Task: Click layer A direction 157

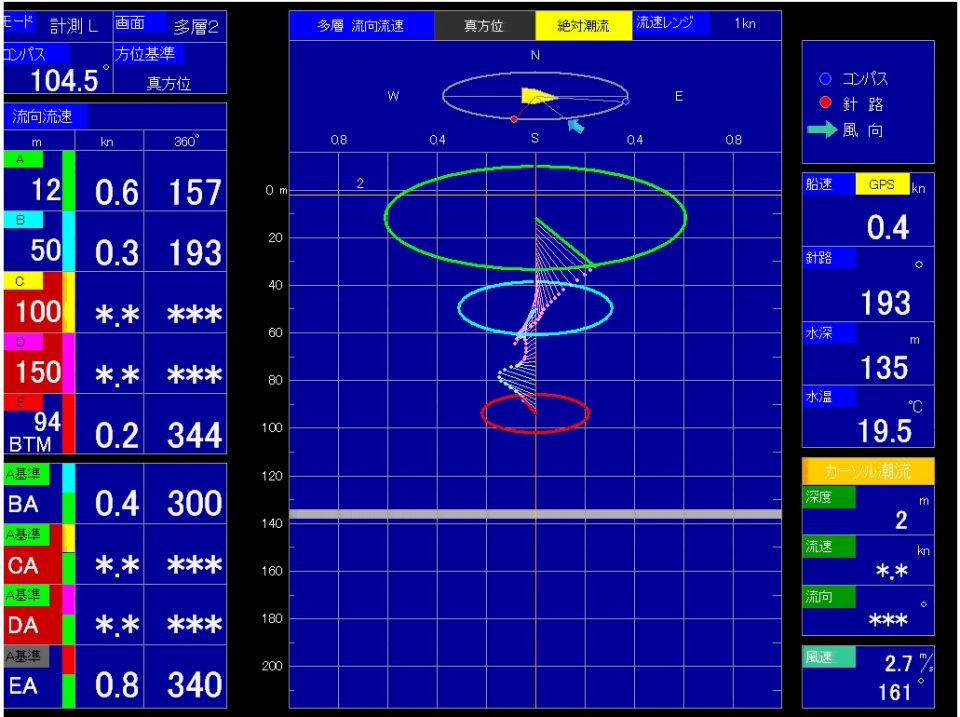Action: click(195, 192)
